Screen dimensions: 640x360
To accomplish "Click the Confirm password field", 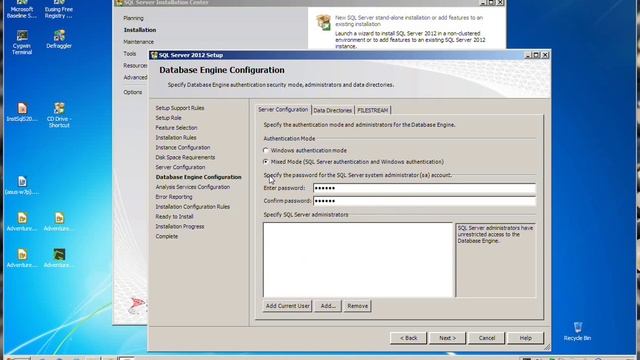I will (x=424, y=201).
